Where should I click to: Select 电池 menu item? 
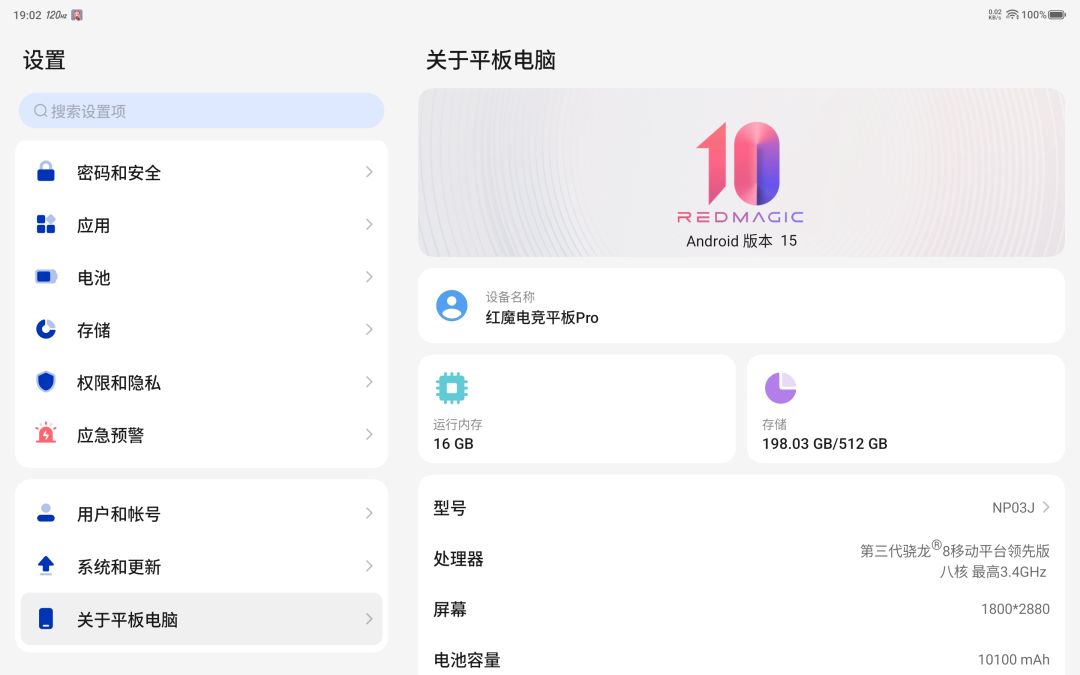click(201, 277)
